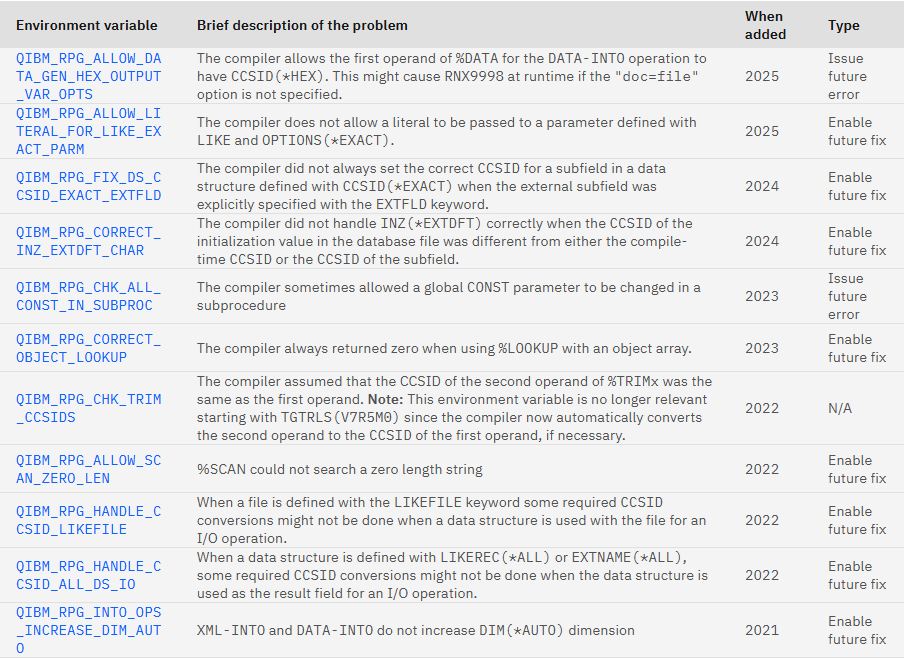Open QIBM_RPG_HANDLE_CCSID_LIKEFILE link
904x658 pixels.
click(x=88, y=520)
